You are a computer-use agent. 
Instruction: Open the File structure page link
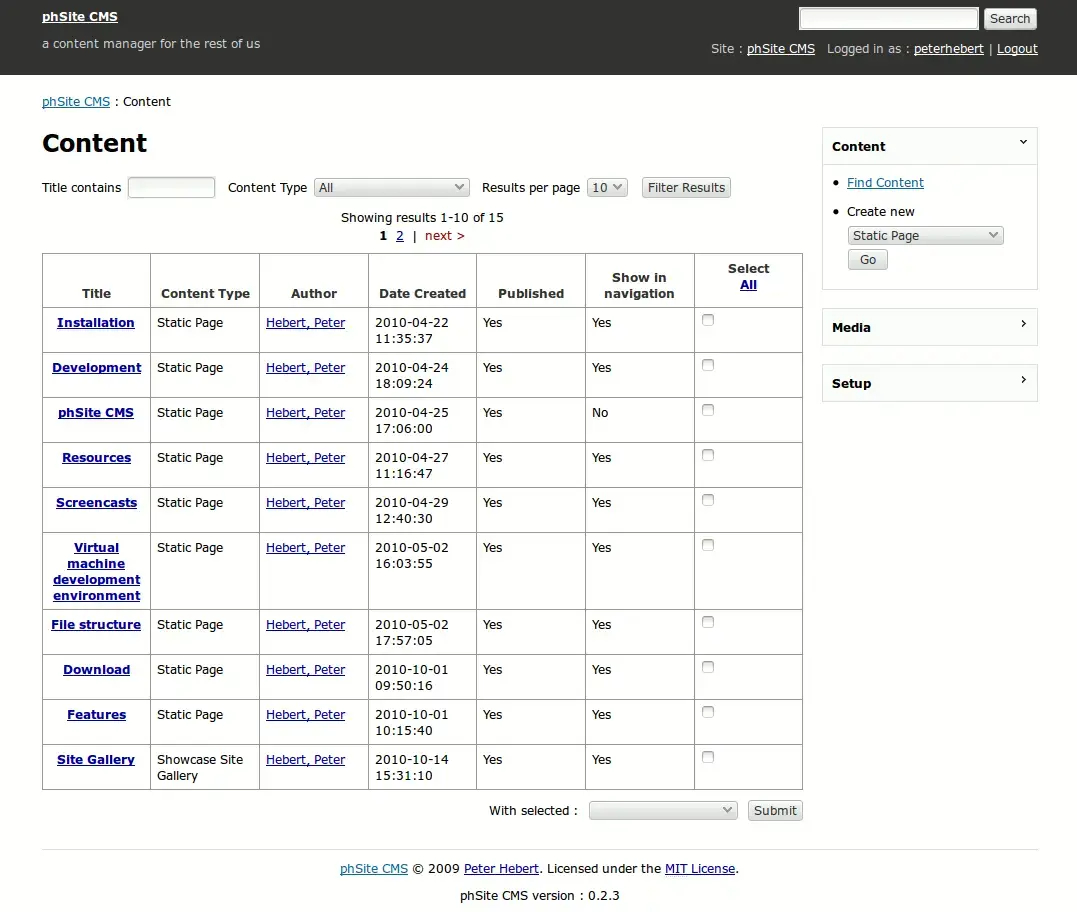(96, 624)
